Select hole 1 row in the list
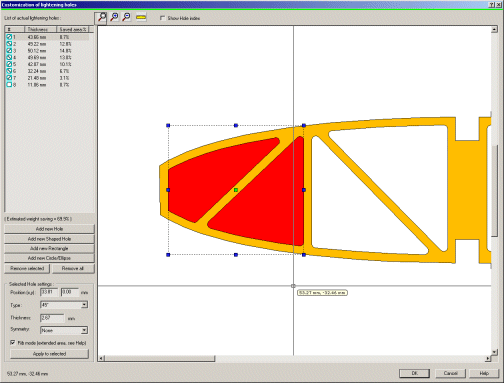Image resolution: width=504 pixels, height=383 pixels. [47, 37]
